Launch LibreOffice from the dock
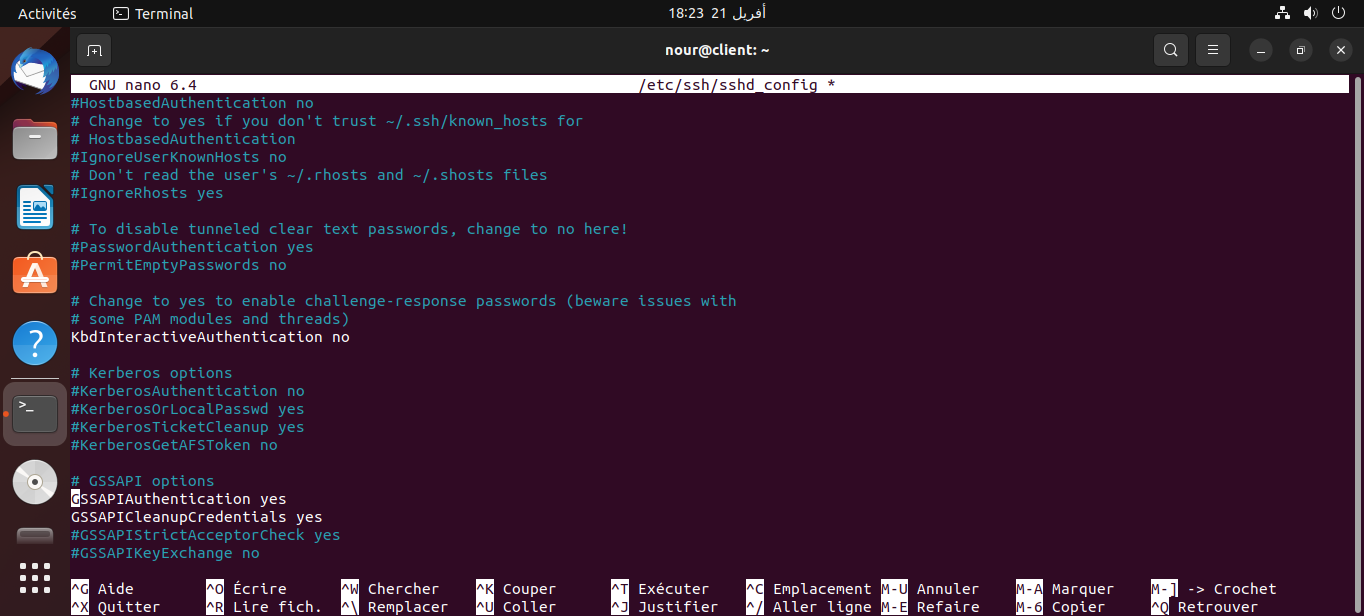 (34, 208)
